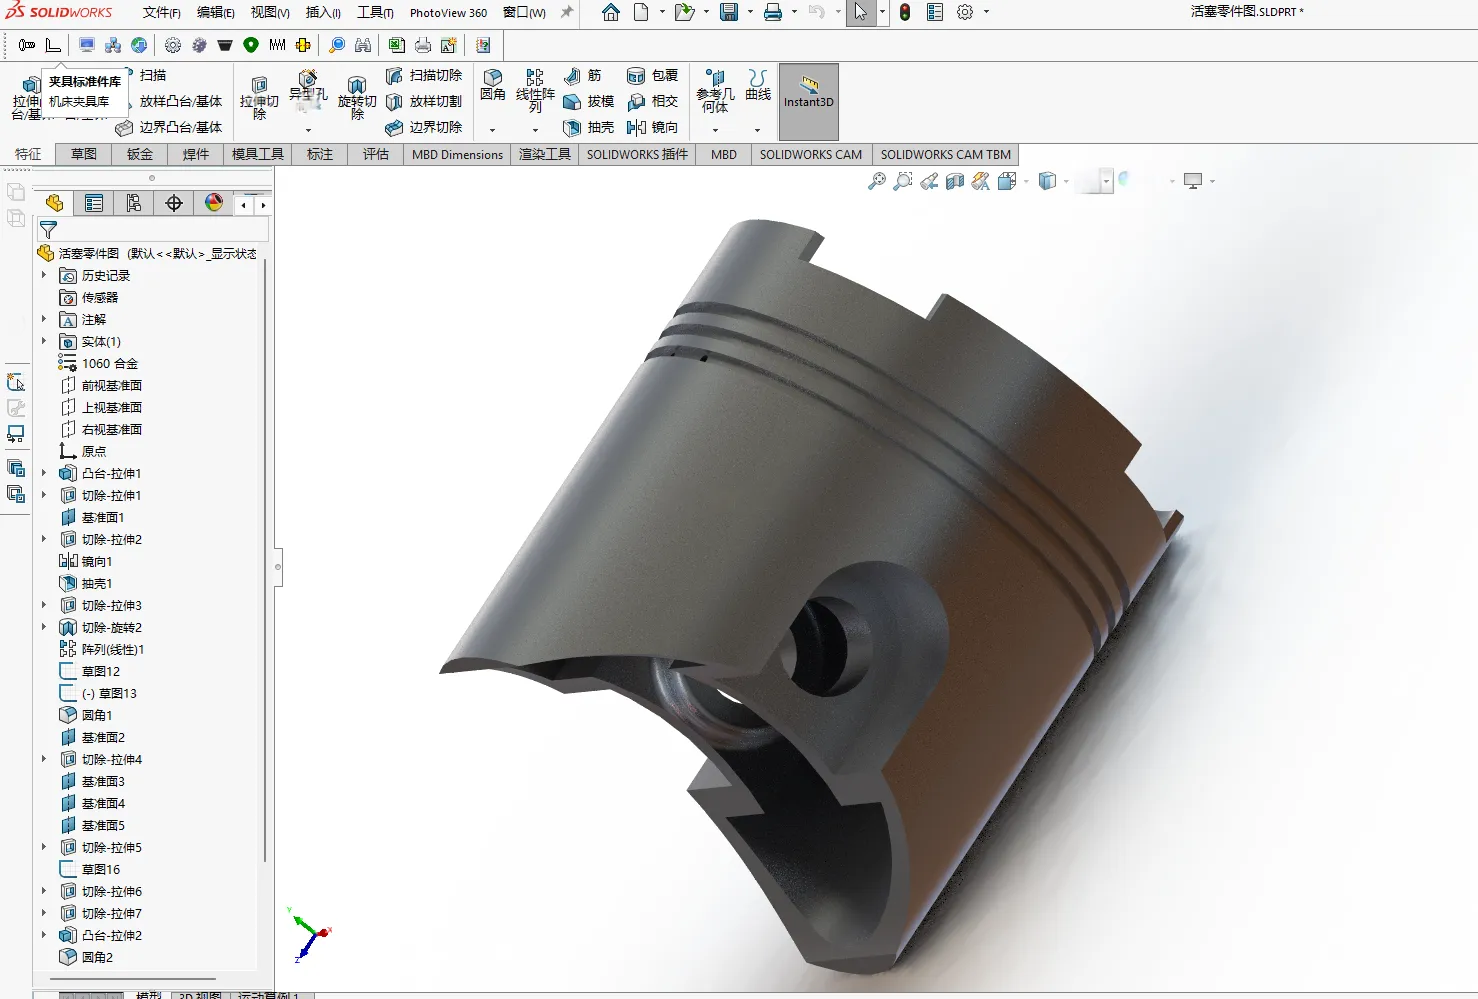This screenshot has height=999, width=1478.
Task: Select the 圆角2 feature in tree
Action: (x=87, y=957)
